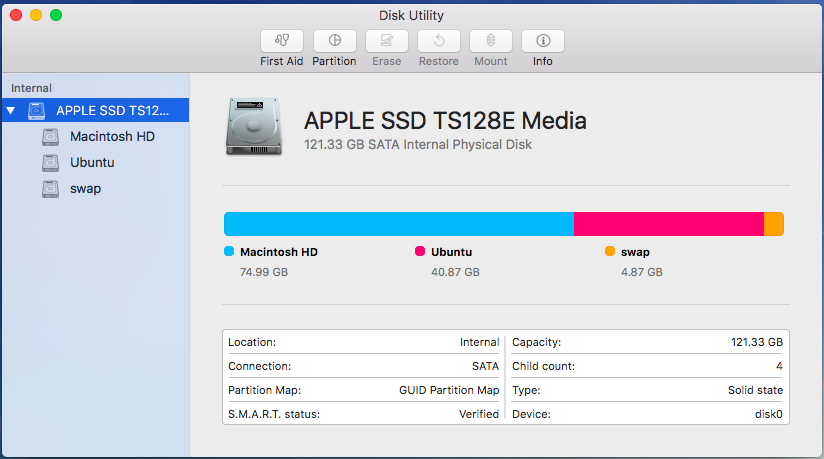Click the Connection SATA value
Image resolution: width=824 pixels, height=459 pixels.
click(x=485, y=366)
